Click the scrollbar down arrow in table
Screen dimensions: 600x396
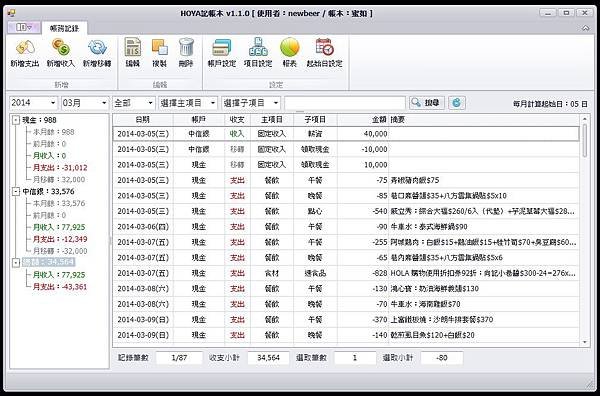point(584,342)
